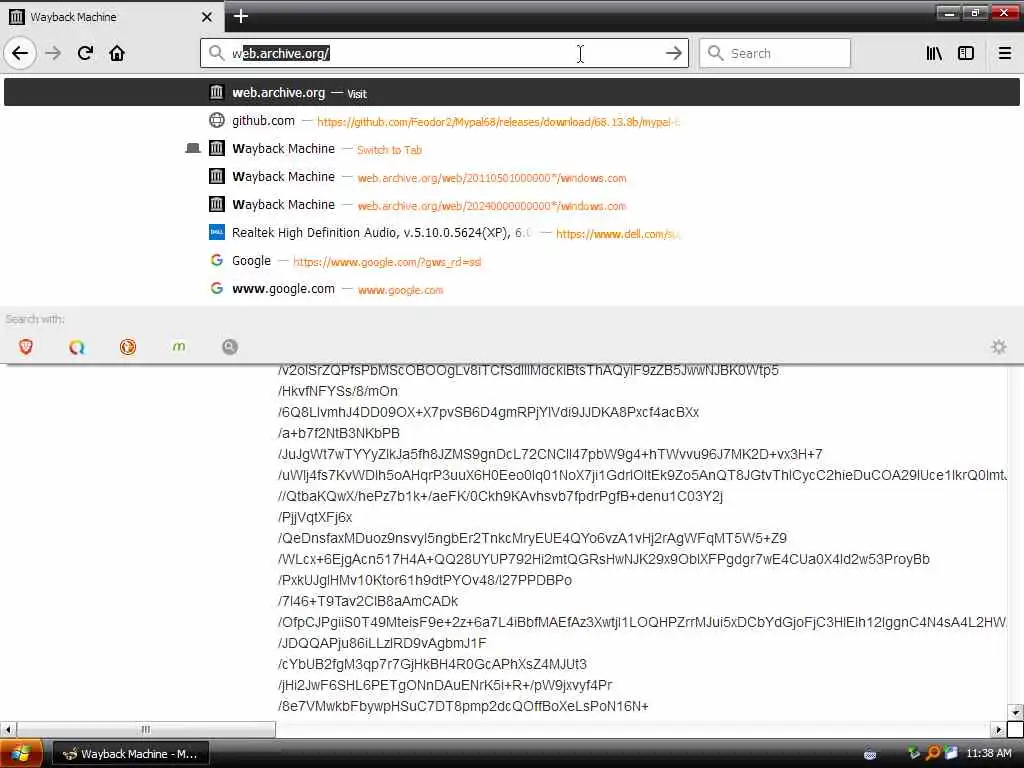Screen dimensions: 1024x768
Task: Choose the web.archive.org Visit suggestion
Action: click(x=512, y=93)
